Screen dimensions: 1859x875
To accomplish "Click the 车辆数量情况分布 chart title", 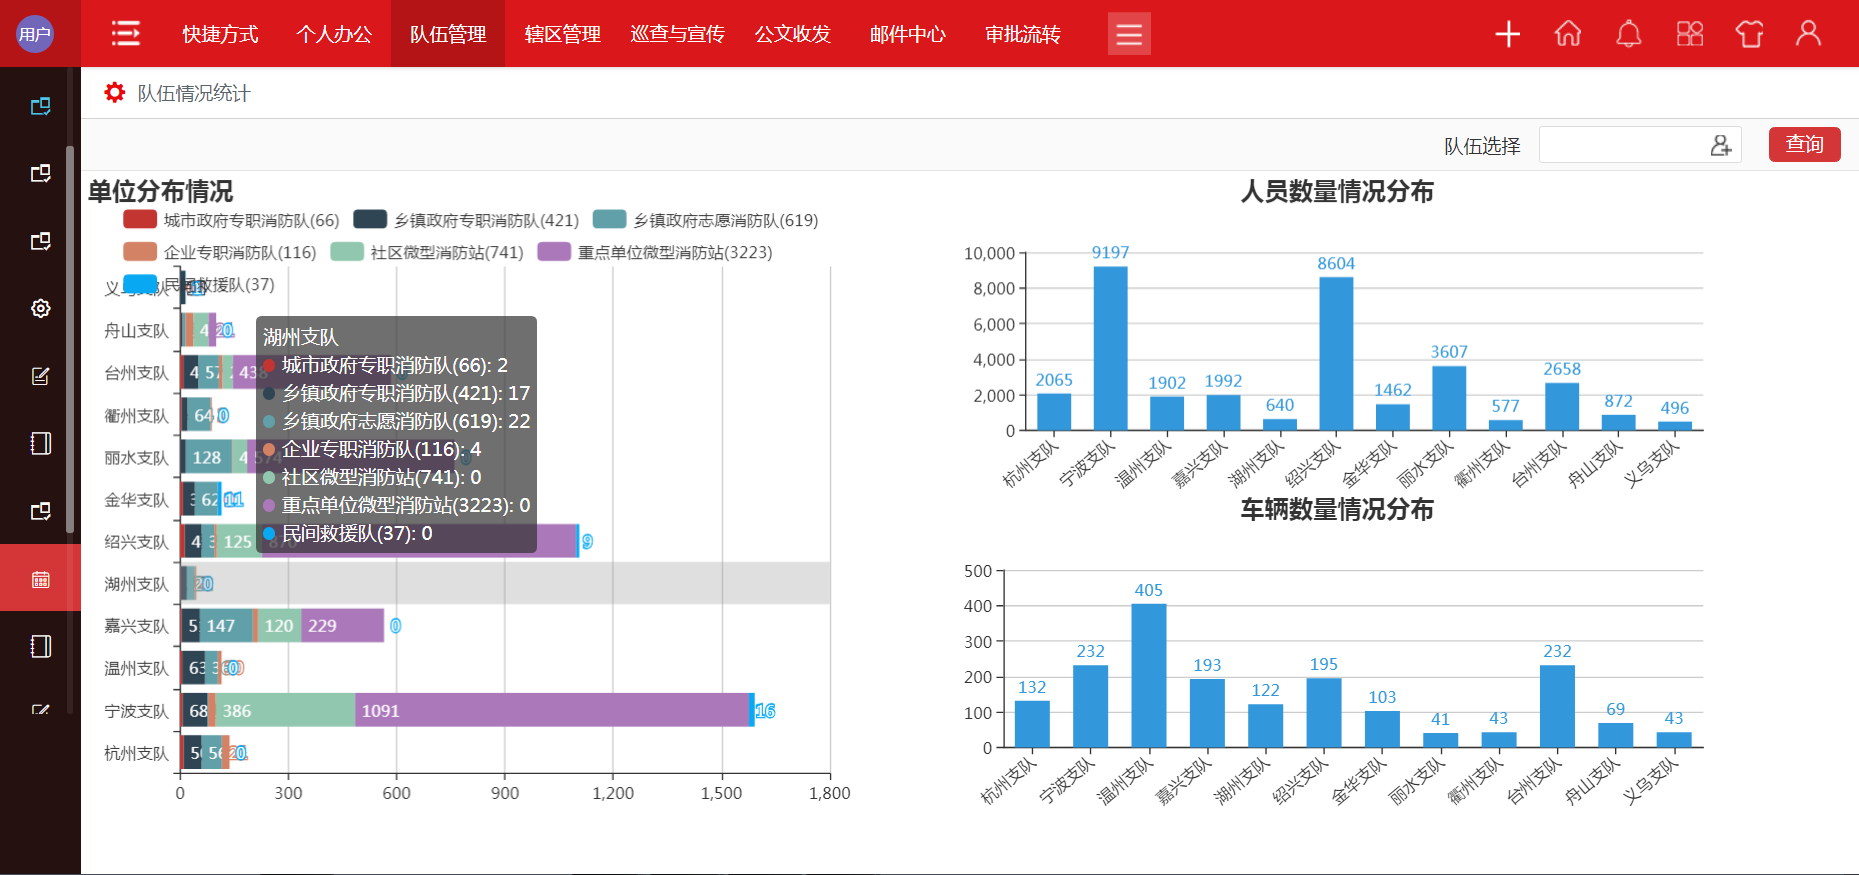I will pyautogui.click(x=1337, y=509).
